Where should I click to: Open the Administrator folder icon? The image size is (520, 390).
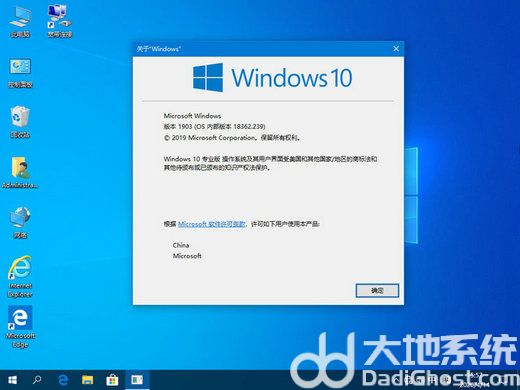pyautogui.click(x=20, y=173)
